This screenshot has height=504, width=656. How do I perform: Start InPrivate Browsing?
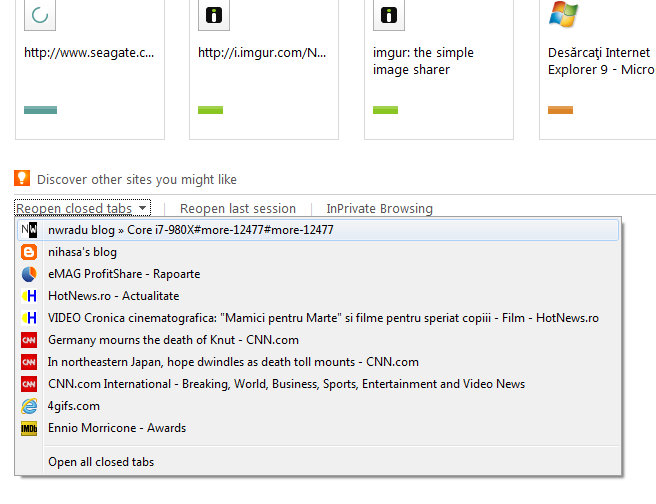(379, 208)
